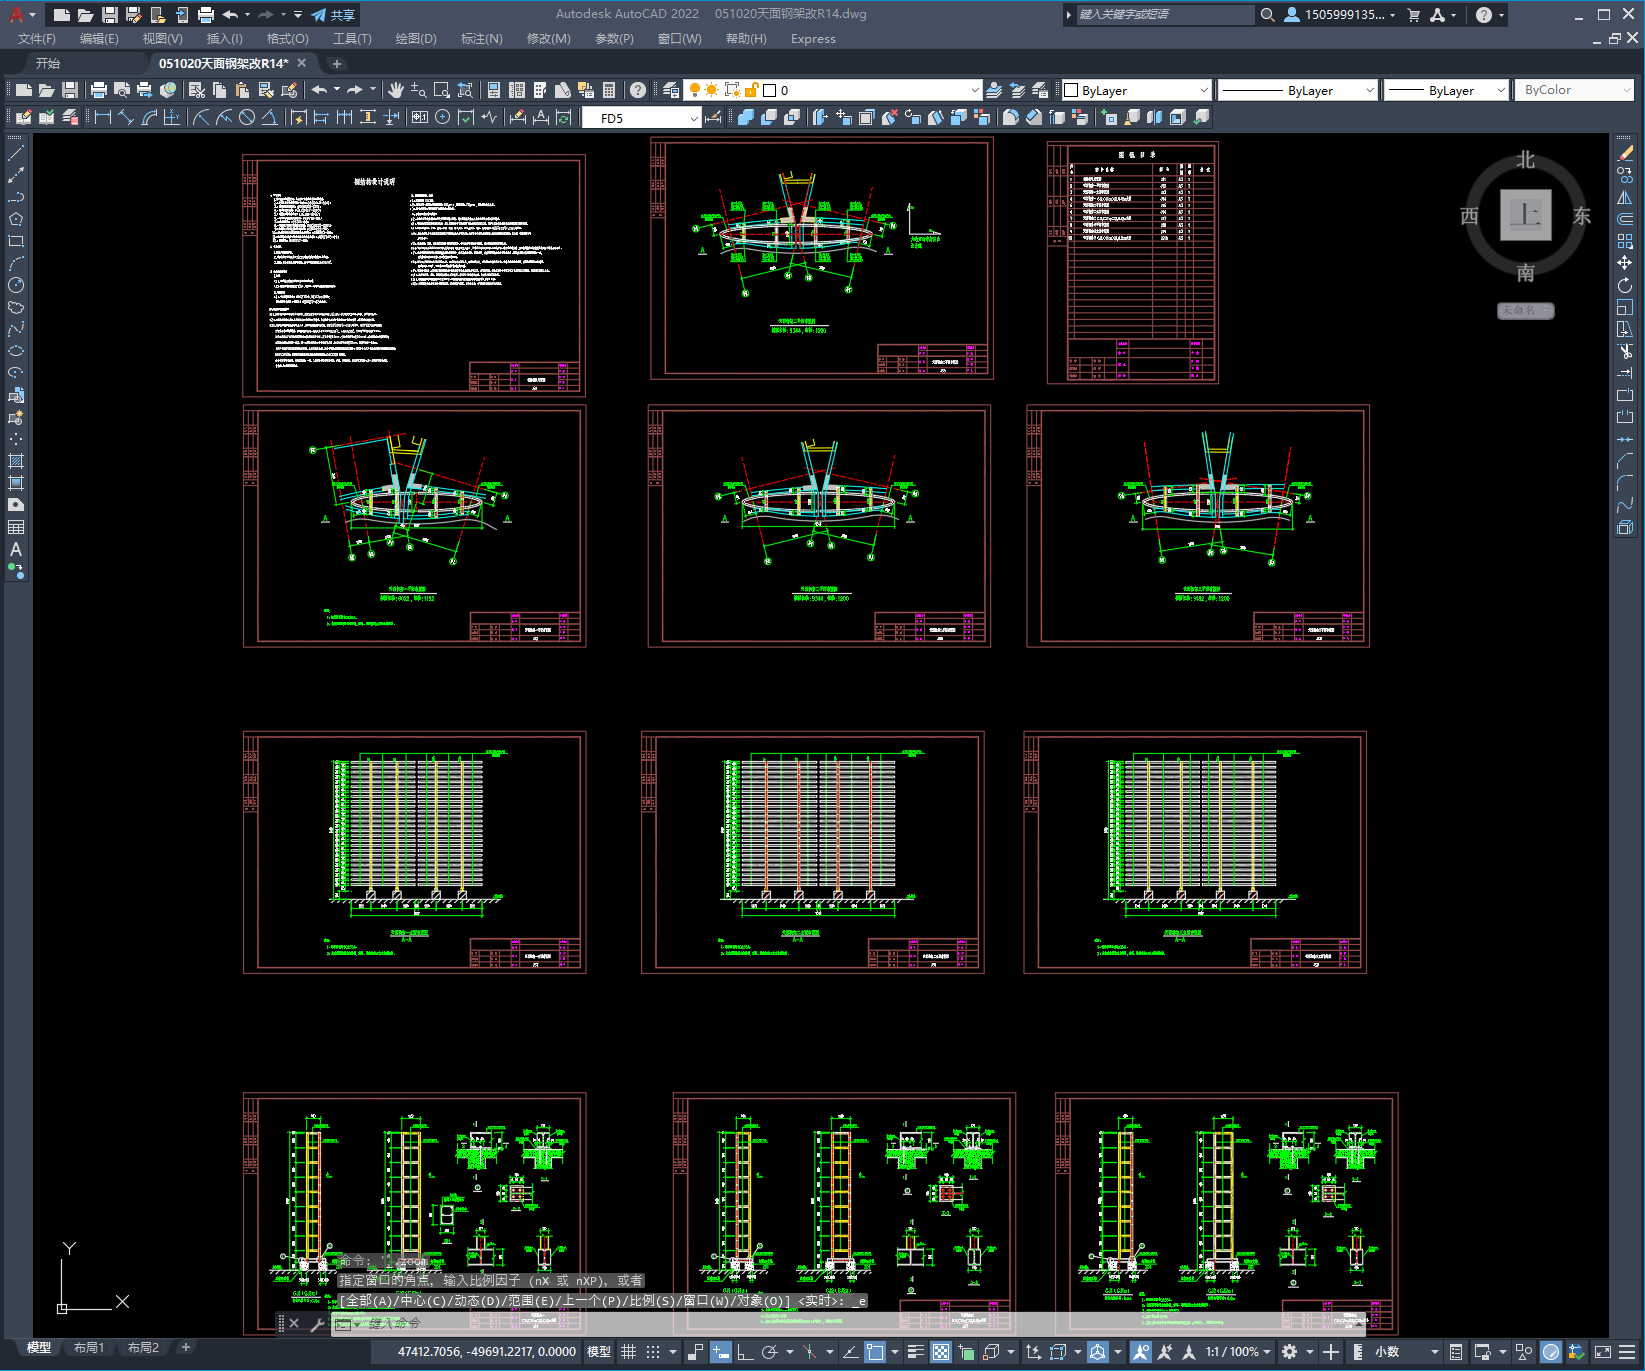
Task: Select the Table tool in draw toolbar
Action: 16,527
